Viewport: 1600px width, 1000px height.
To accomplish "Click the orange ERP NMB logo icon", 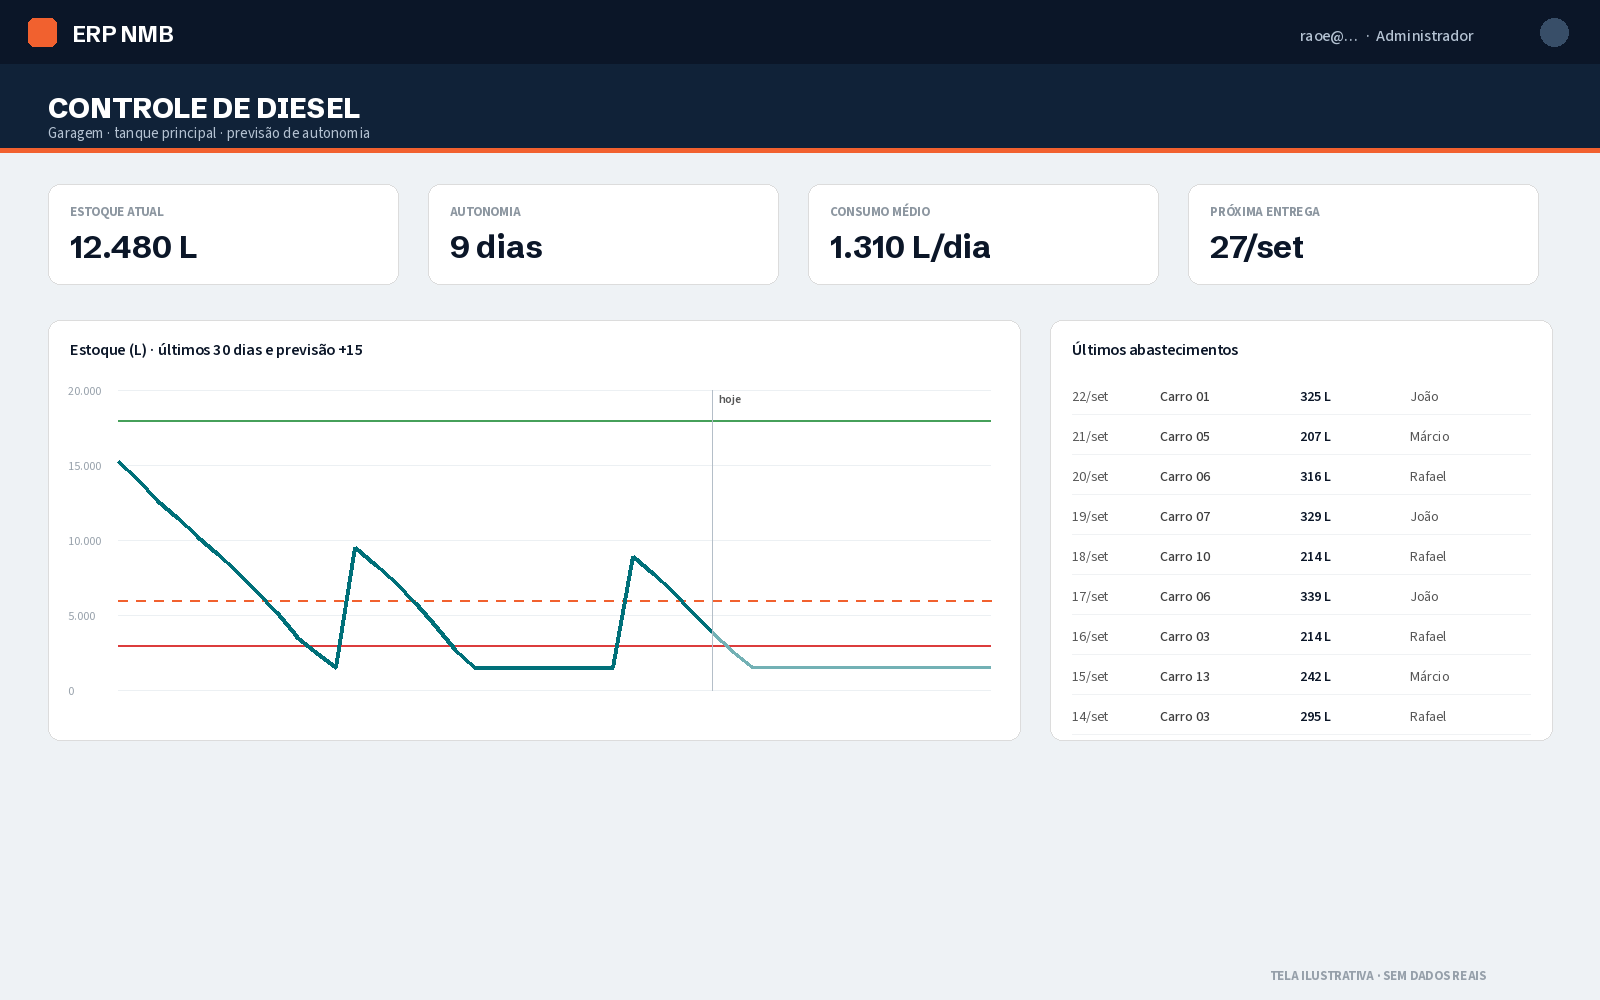I will (x=42, y=33).
